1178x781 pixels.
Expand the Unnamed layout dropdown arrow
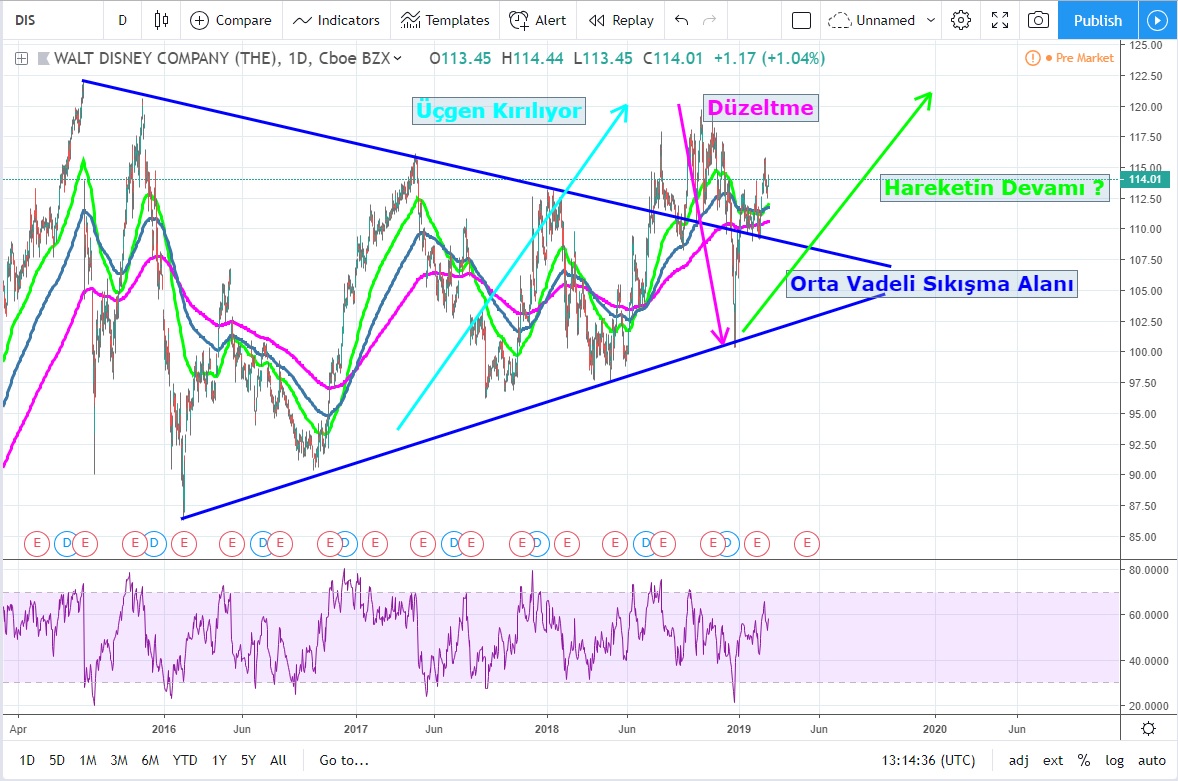coord(931,20)
